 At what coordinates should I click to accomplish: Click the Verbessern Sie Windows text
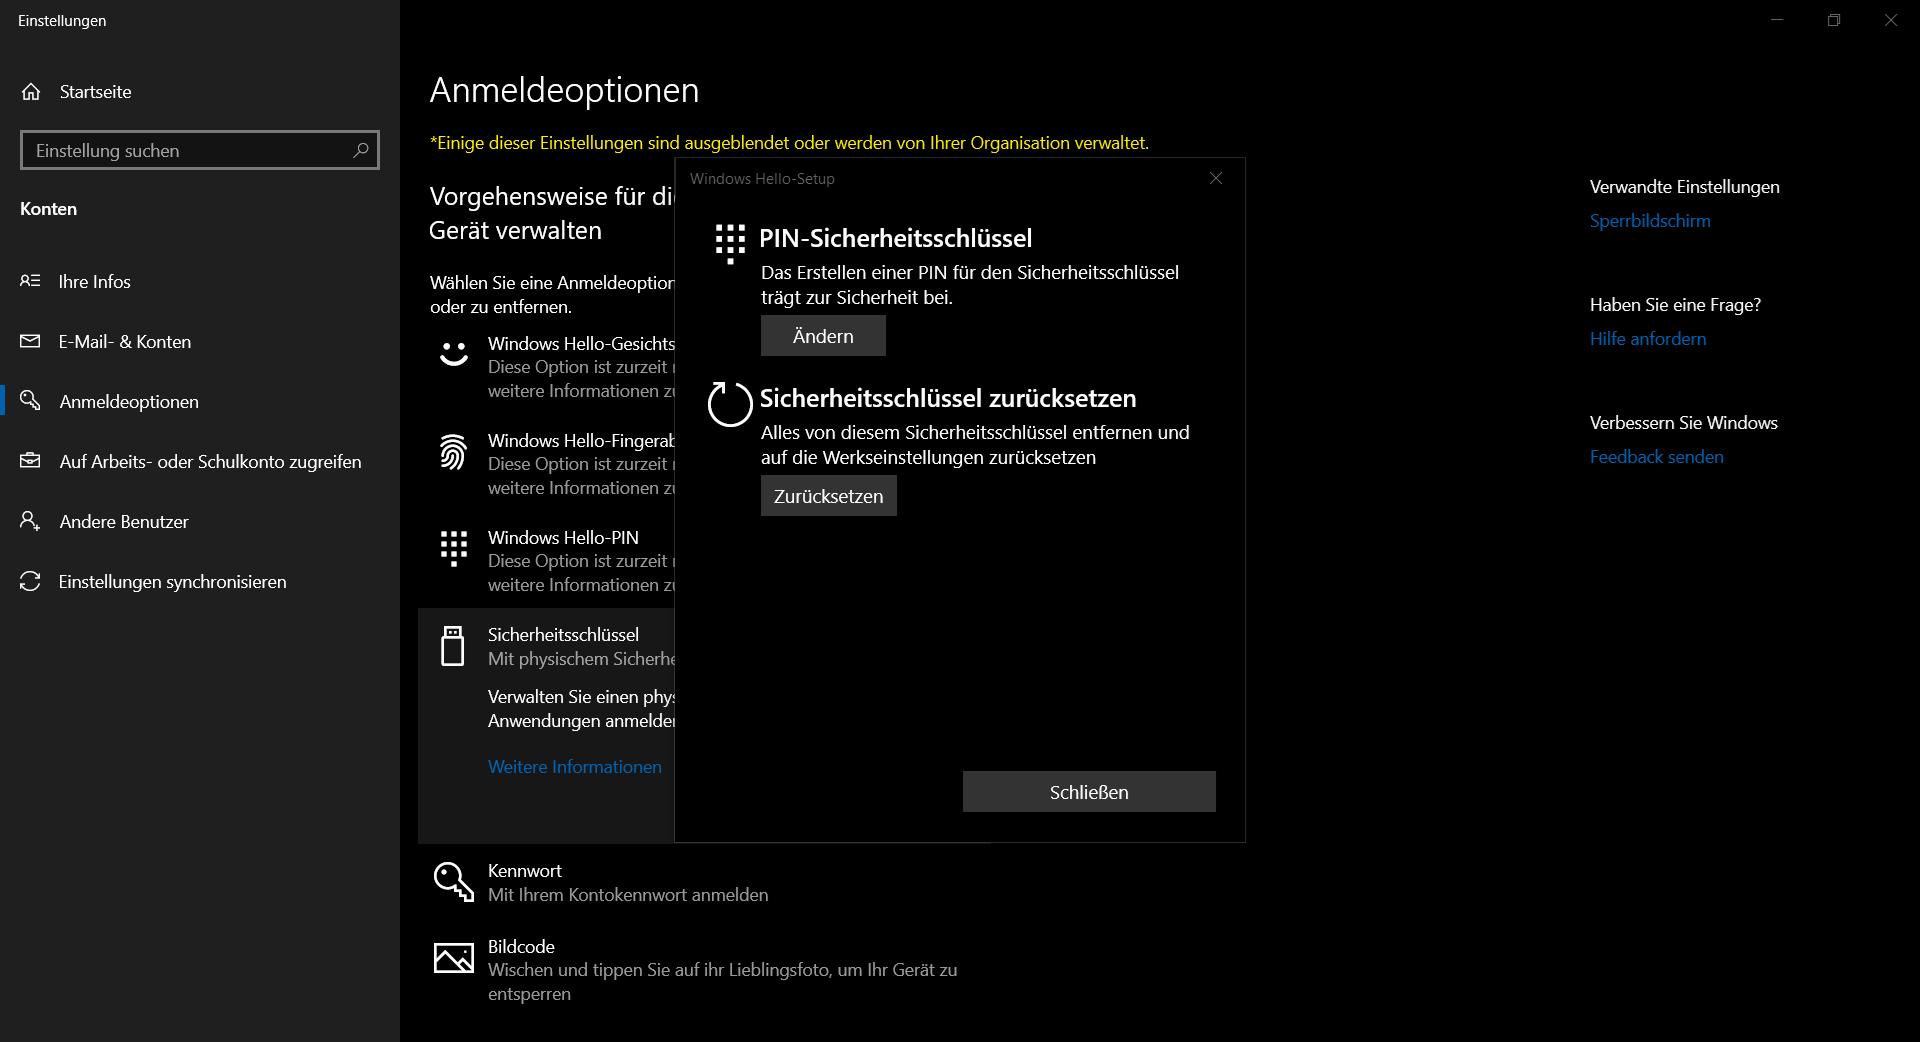tap(1684, 423)
